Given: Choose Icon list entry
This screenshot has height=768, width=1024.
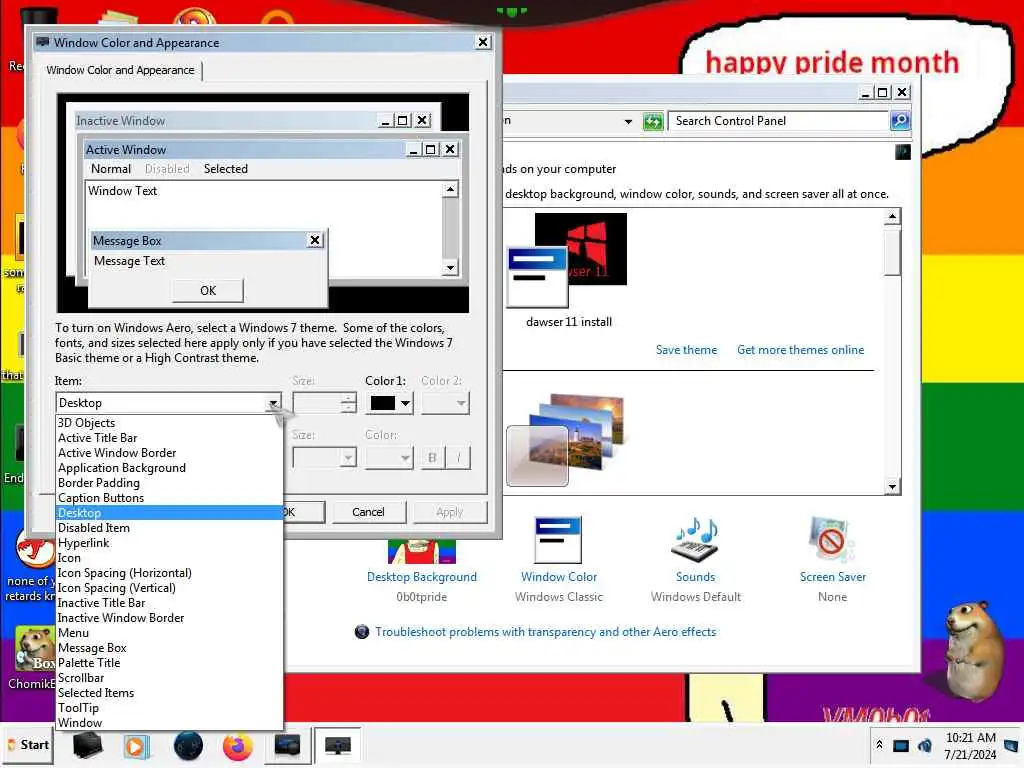Looking at the screenshot, I should point(169,558).
